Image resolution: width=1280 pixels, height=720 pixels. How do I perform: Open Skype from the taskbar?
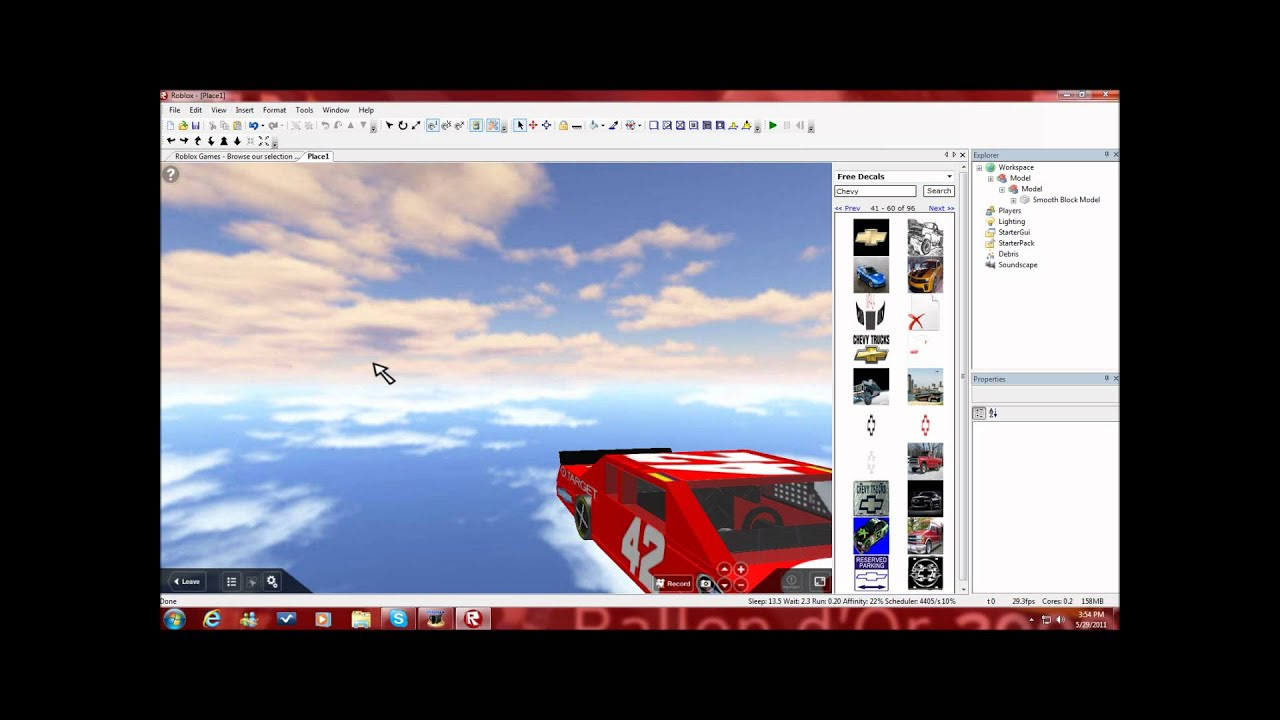[x=398, y=619]
